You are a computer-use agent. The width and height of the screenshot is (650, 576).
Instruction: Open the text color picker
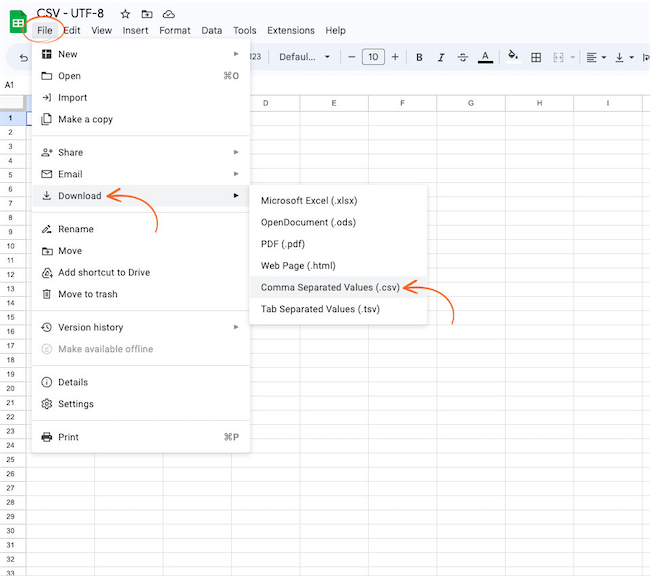[x=485, y=57]
